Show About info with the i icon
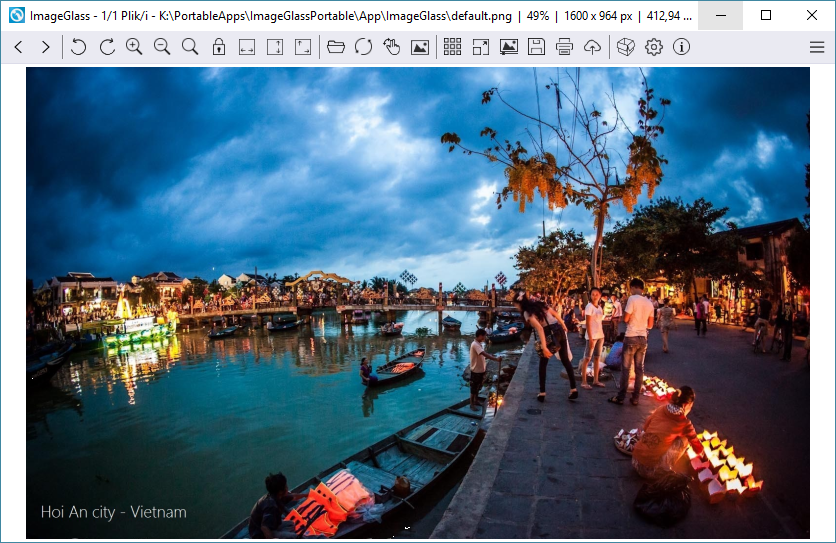836x543 pixels. (682, 47)
